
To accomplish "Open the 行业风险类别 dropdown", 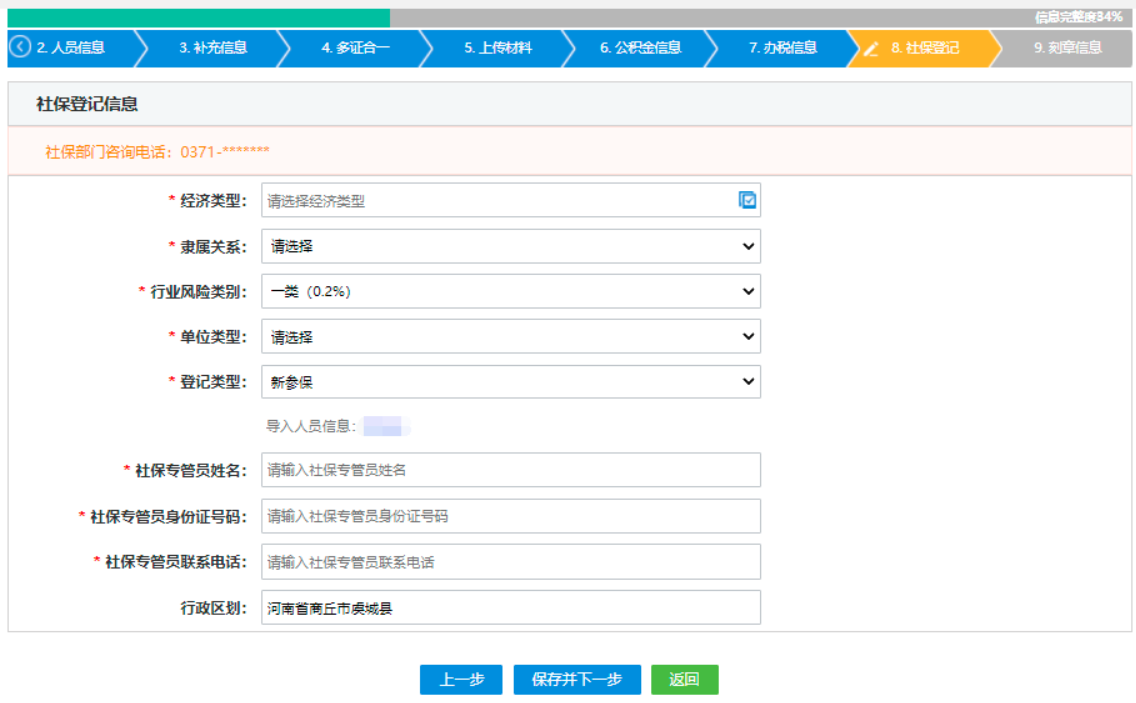I will coord(747,290).
